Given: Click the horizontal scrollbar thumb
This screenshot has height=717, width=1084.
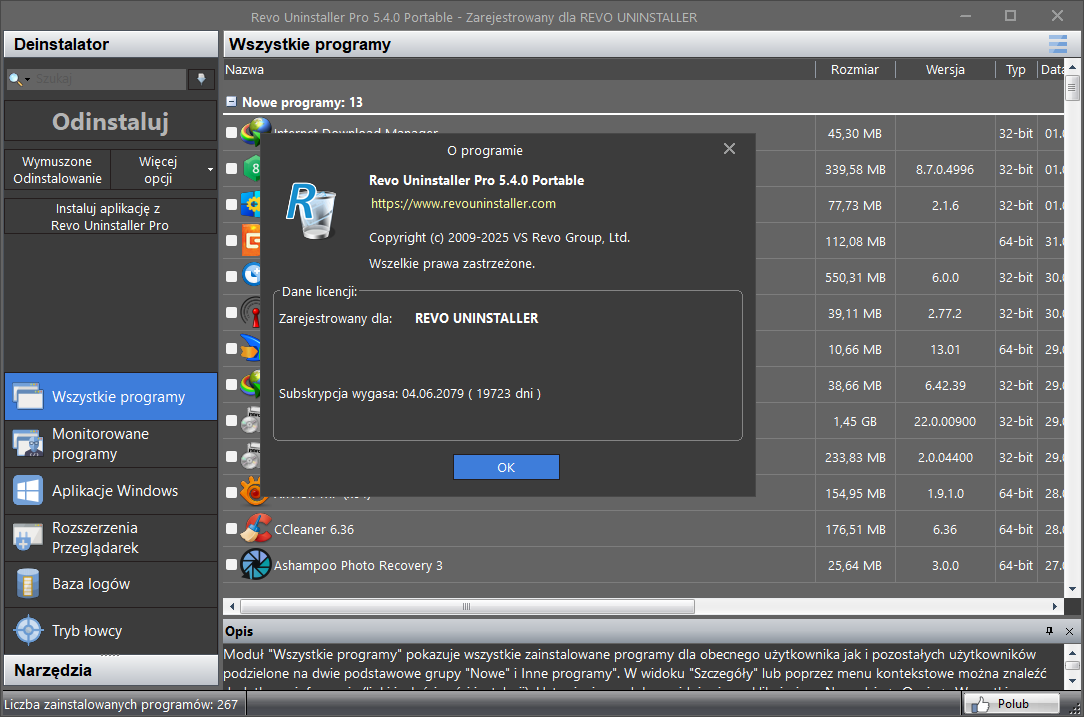Looking at the screenshot, I should 467,606.
